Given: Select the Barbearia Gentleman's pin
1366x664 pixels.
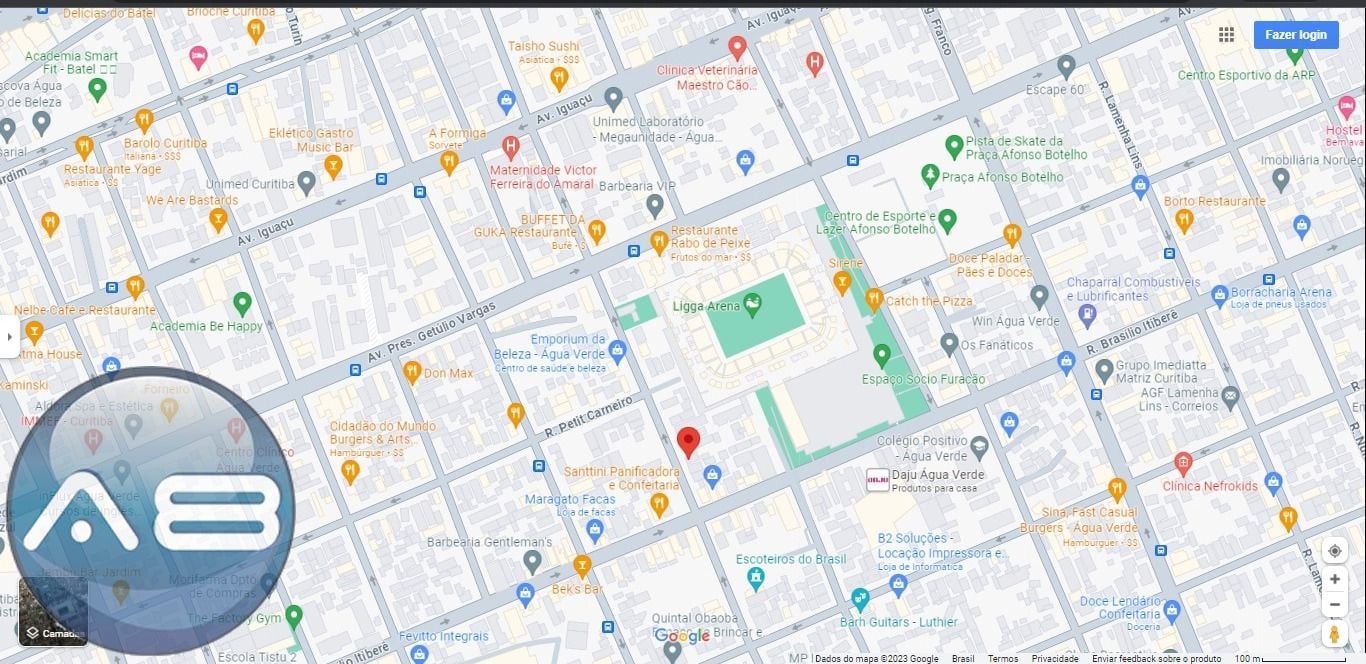Looking at the screenshot, I should point(532,561).
